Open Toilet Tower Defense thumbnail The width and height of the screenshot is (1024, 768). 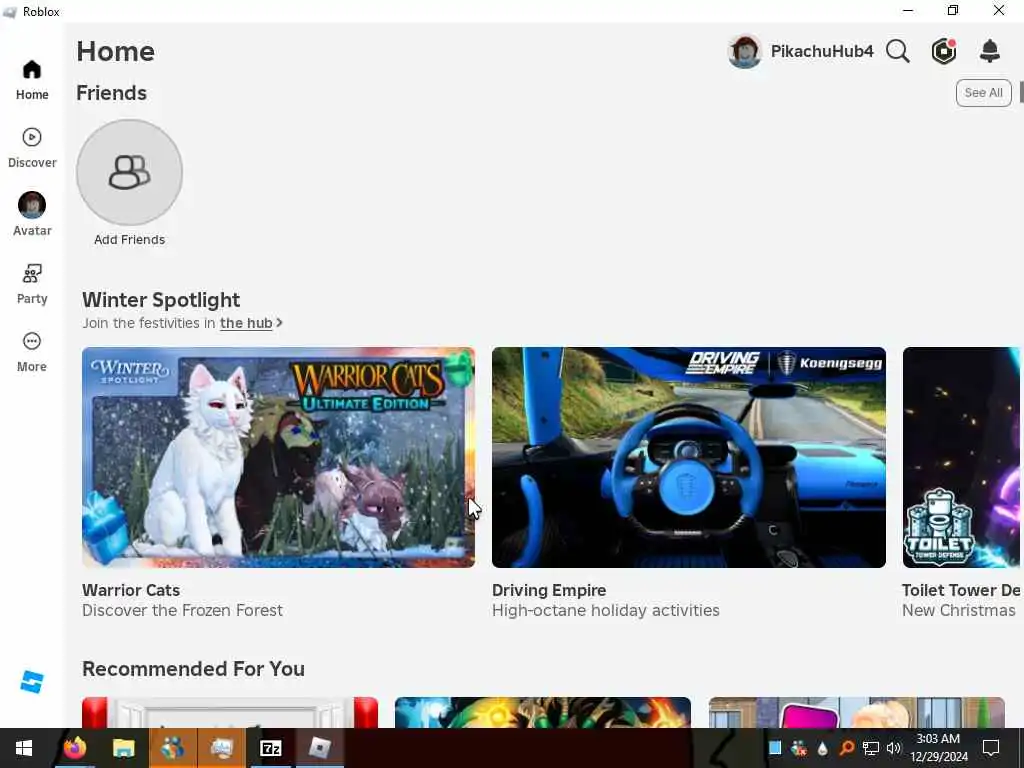(961, 457)
